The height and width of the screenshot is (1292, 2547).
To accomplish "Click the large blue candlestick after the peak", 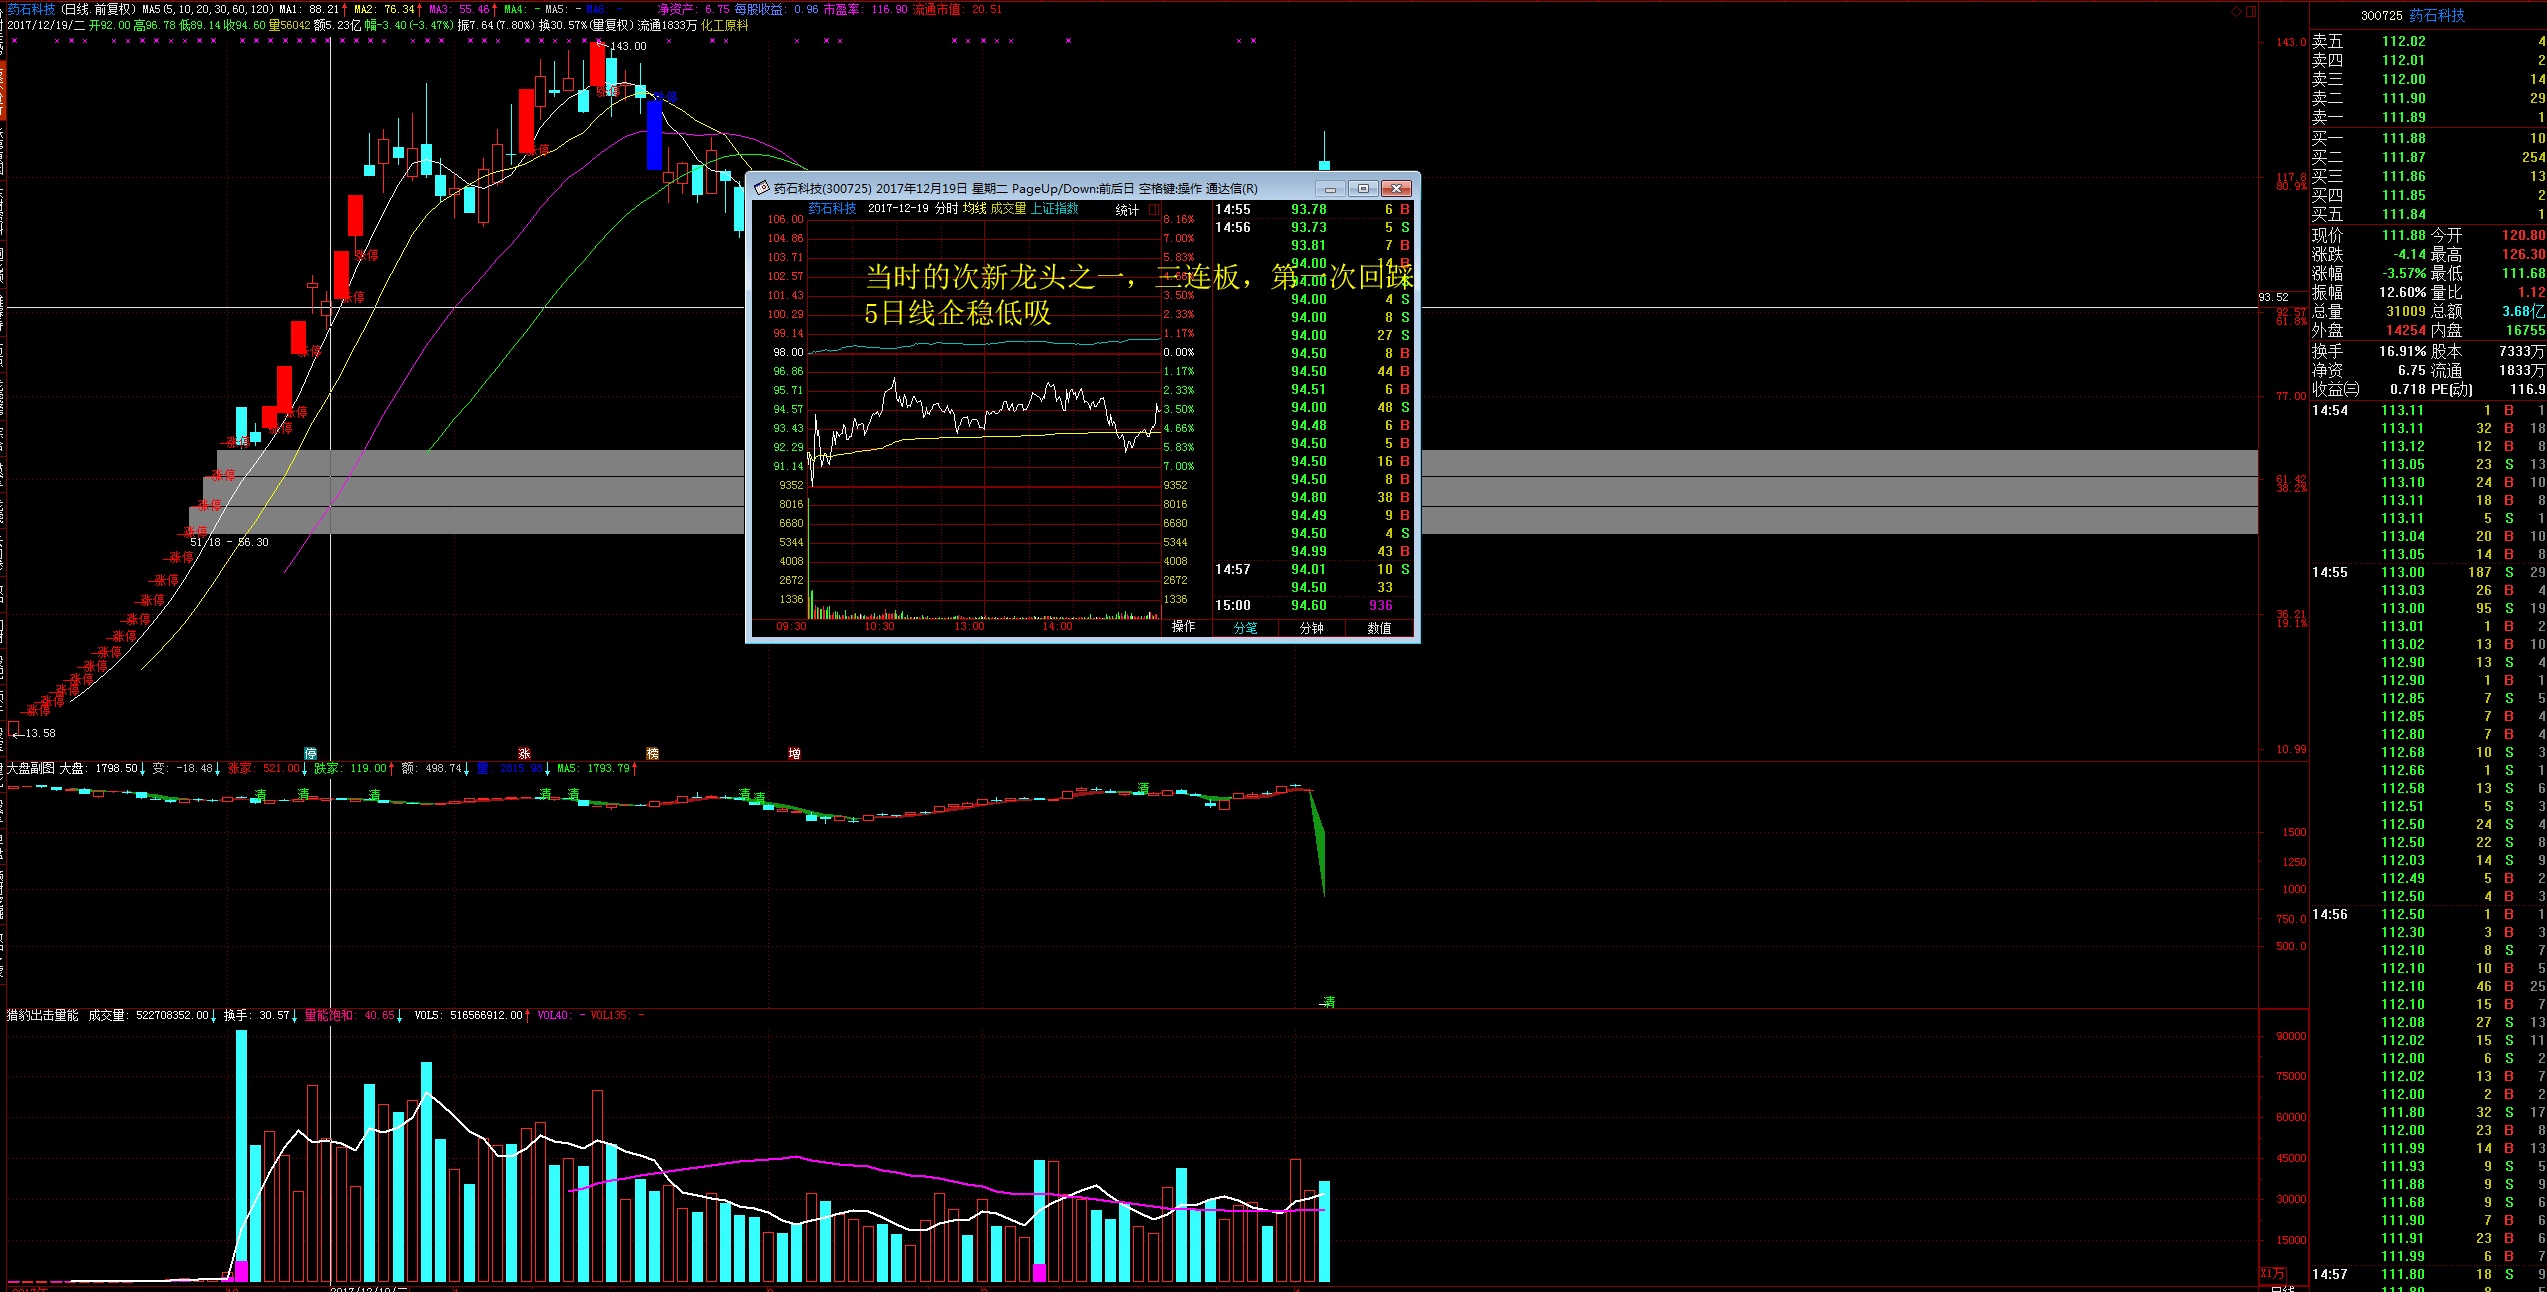I will click(655, 134).
